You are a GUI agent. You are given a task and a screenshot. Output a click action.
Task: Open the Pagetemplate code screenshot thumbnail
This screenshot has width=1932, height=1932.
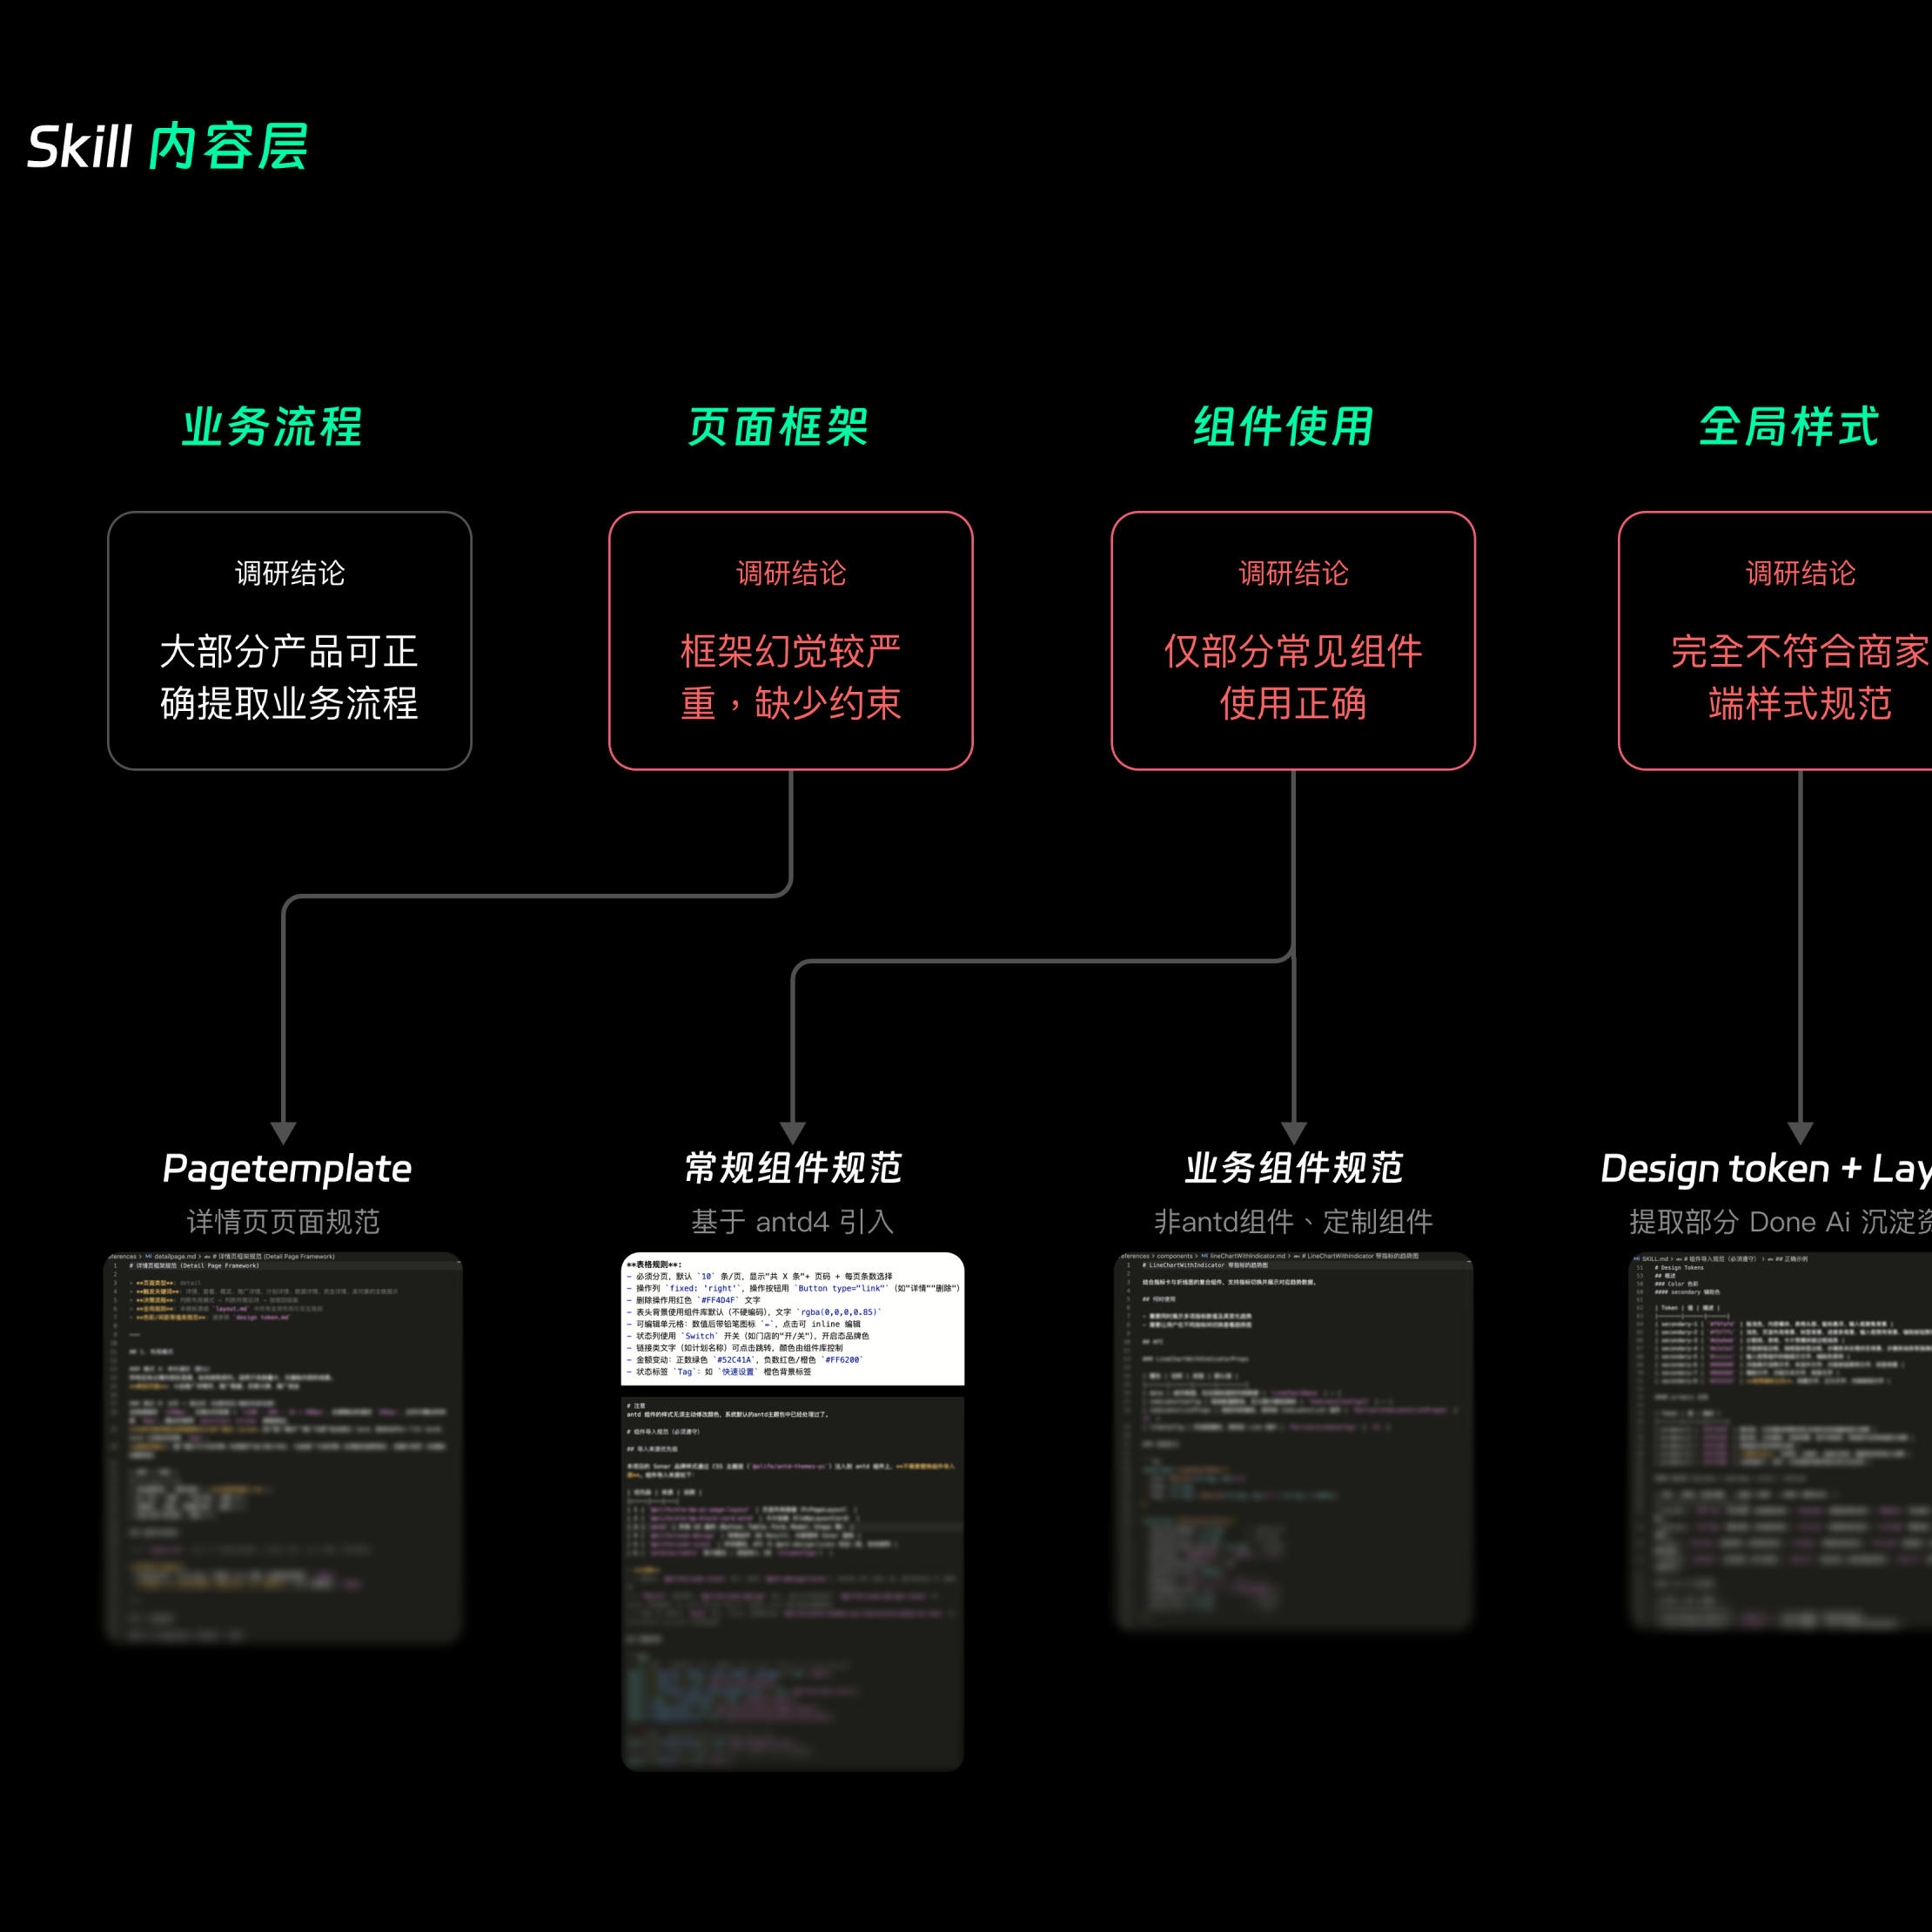(284, 1447)
